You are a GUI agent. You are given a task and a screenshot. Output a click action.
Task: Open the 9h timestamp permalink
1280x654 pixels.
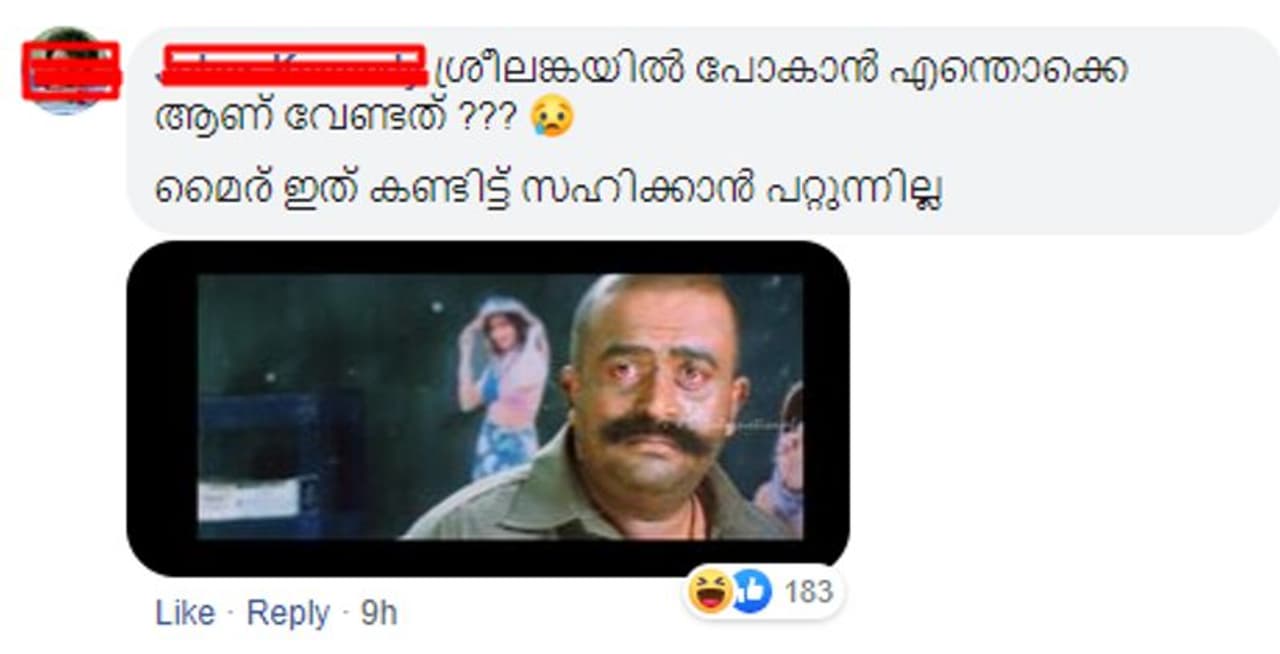(378, 613)
